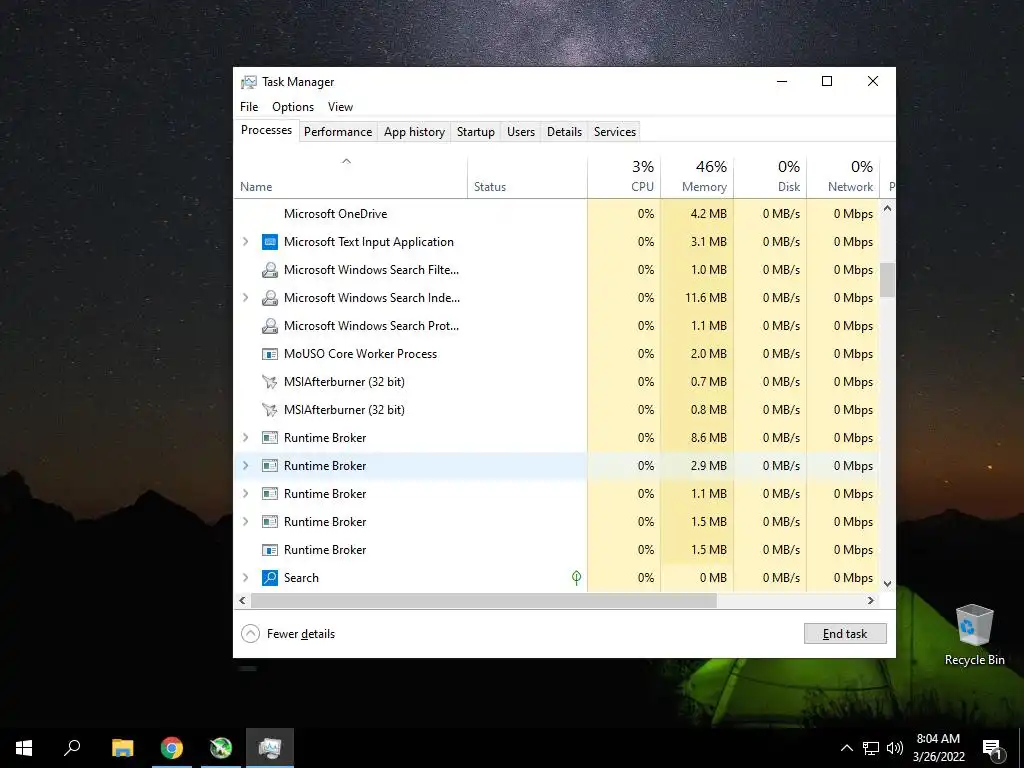
Task: Switch to the App history tab
Action: point(414,132)
